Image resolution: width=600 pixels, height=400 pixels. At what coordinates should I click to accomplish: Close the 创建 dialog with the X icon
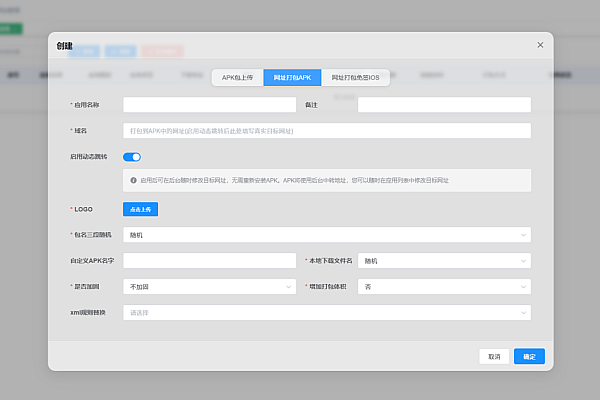click(540, 45)
